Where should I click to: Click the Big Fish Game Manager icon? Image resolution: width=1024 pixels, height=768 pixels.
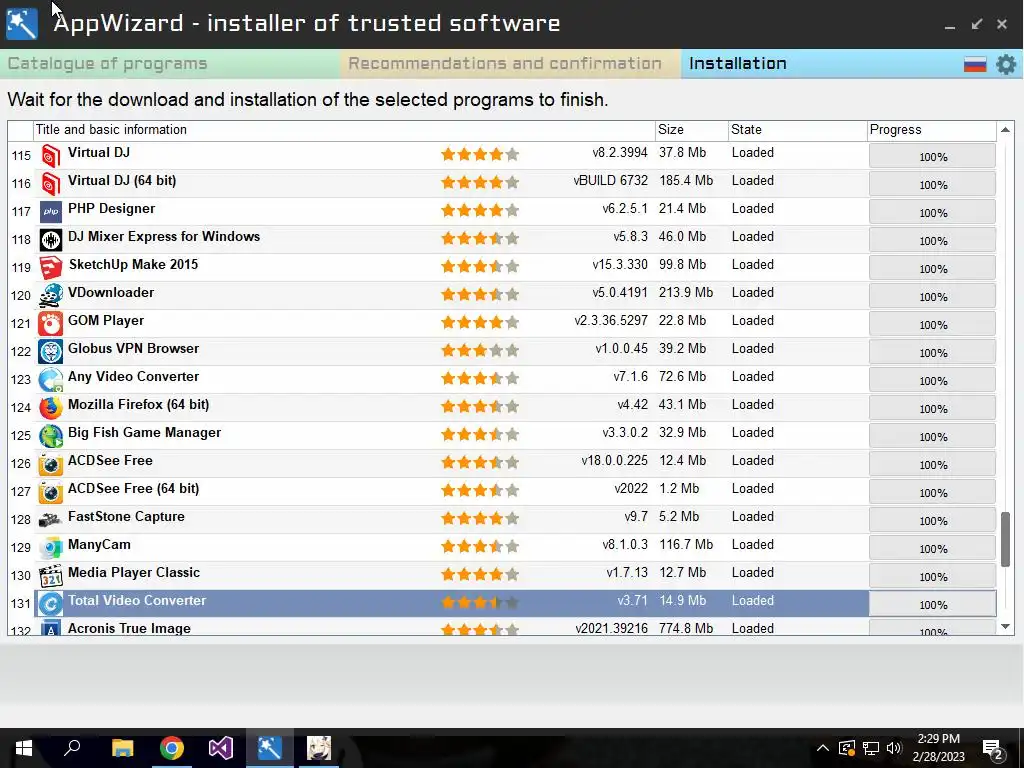point(50,436)
